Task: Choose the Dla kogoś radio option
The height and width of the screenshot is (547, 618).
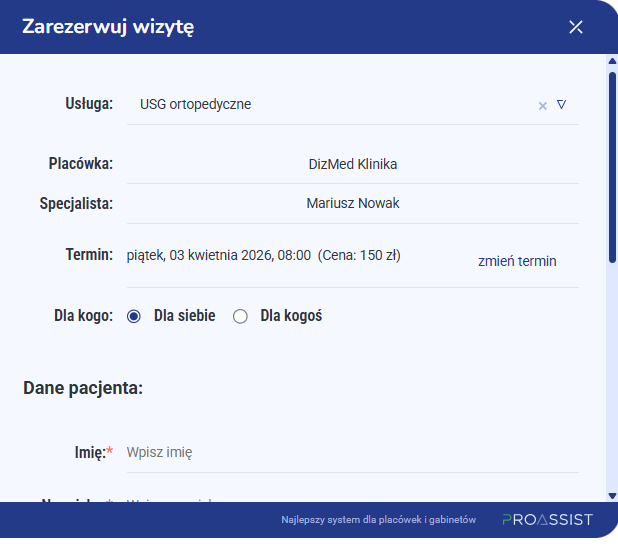Action: (x=240, y=316)
